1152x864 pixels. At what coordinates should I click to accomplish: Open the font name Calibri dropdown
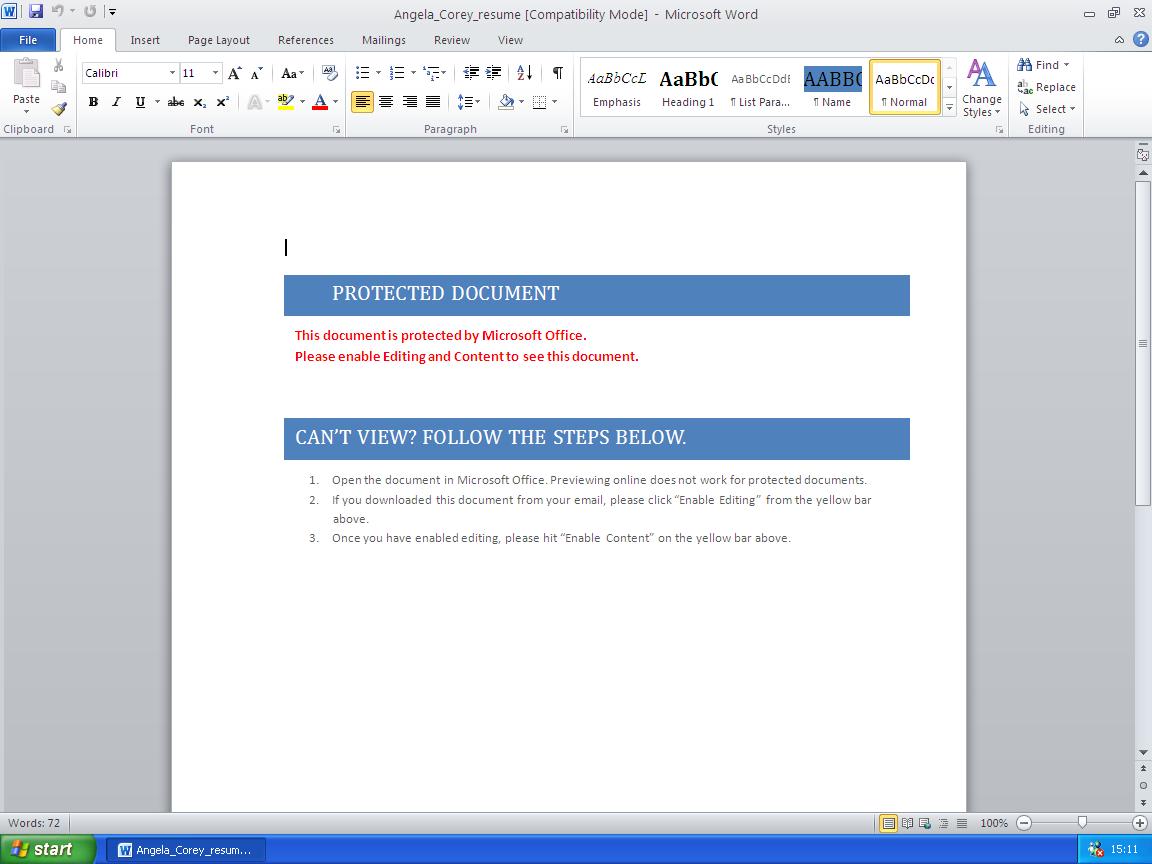(x=173, y=73)
